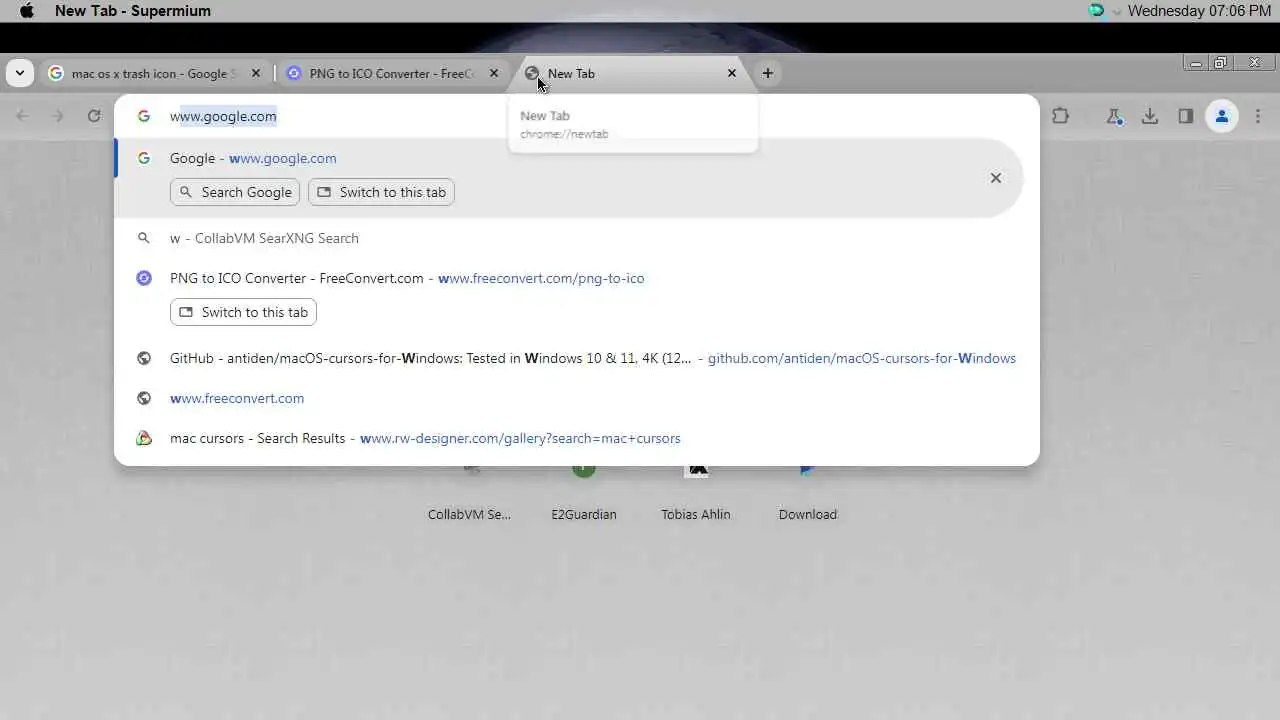Click the New Tab - Supermium menu bar title

point(133,11)
